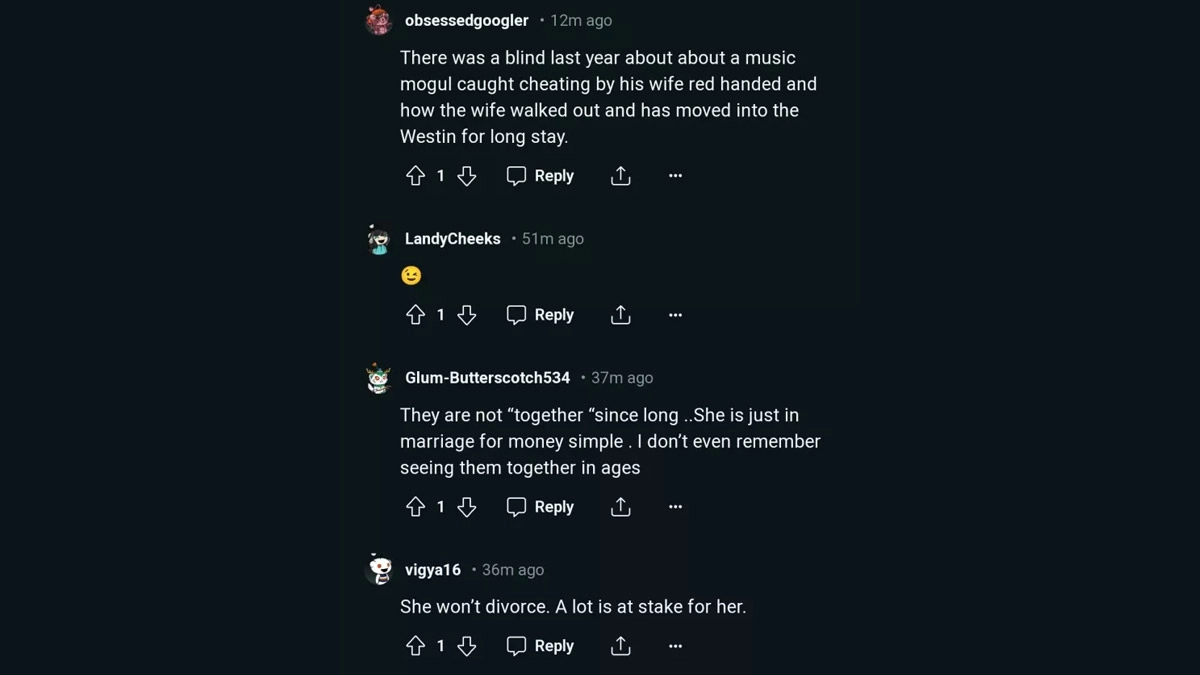Upvote Glum-Butterscotch534's comment

[416, 507]
